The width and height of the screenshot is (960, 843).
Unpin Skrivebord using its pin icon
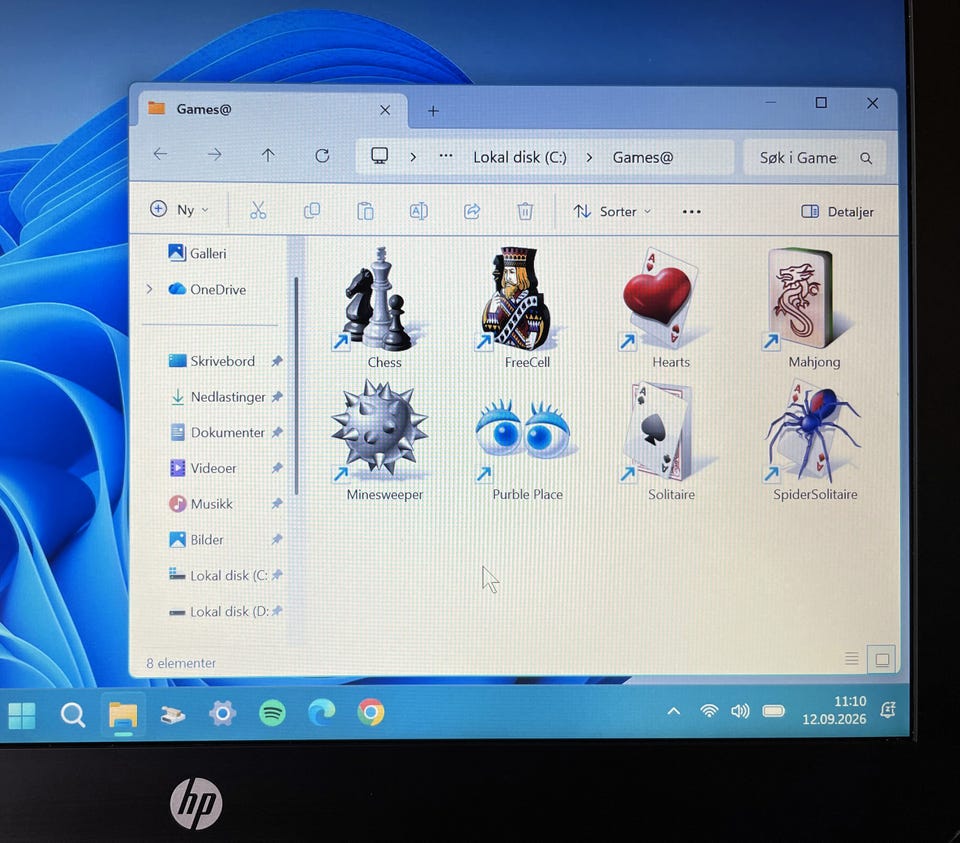click(277, 361)
